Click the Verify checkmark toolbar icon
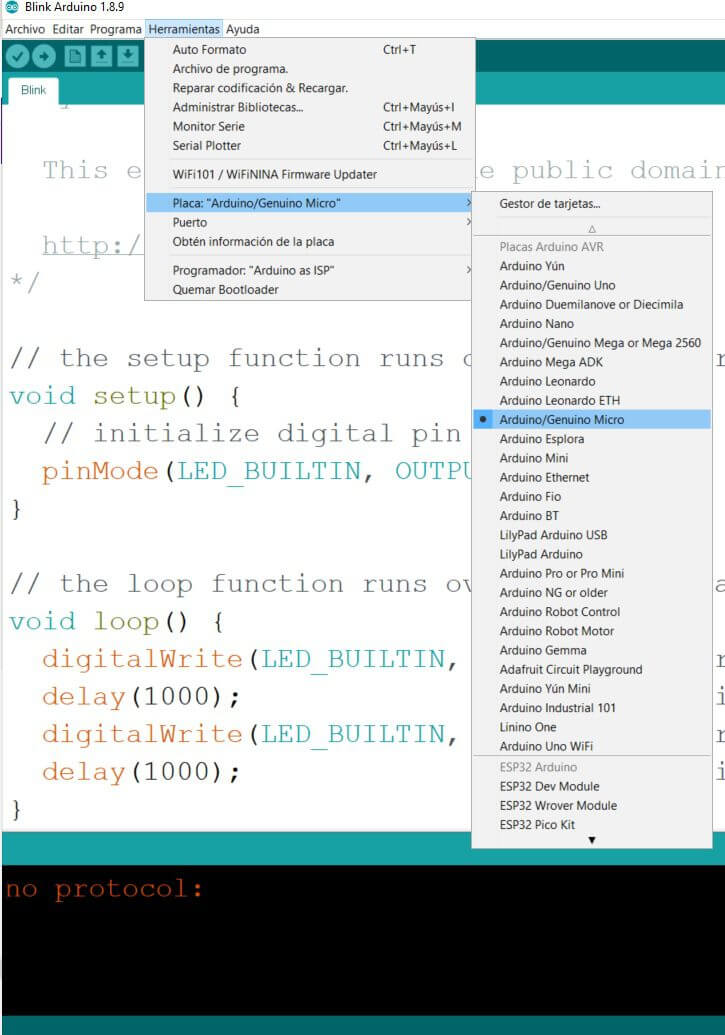Screen dimensions: 725x1035 [x=17, y=57]
